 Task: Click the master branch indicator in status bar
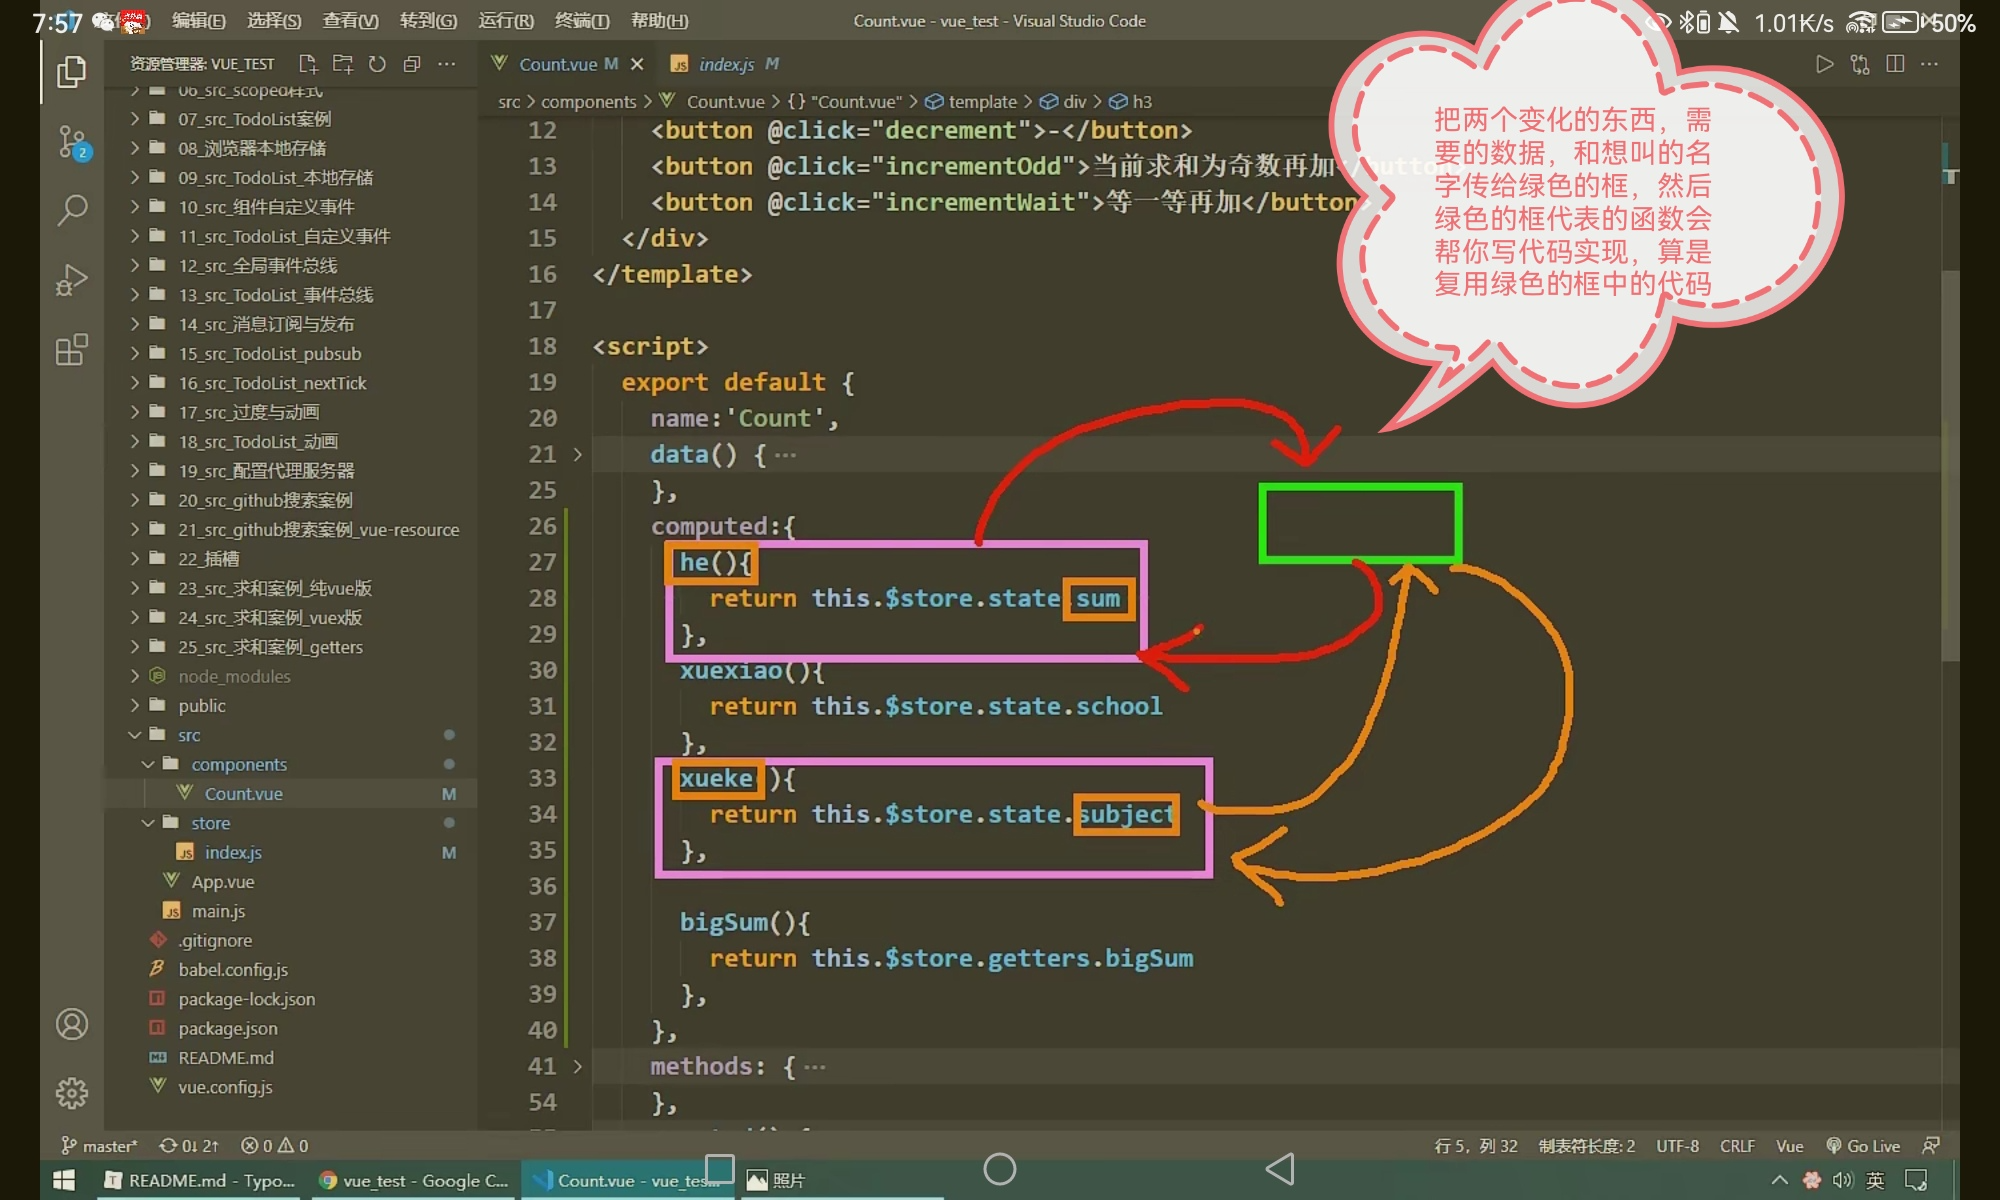(x=100, y=1146)
